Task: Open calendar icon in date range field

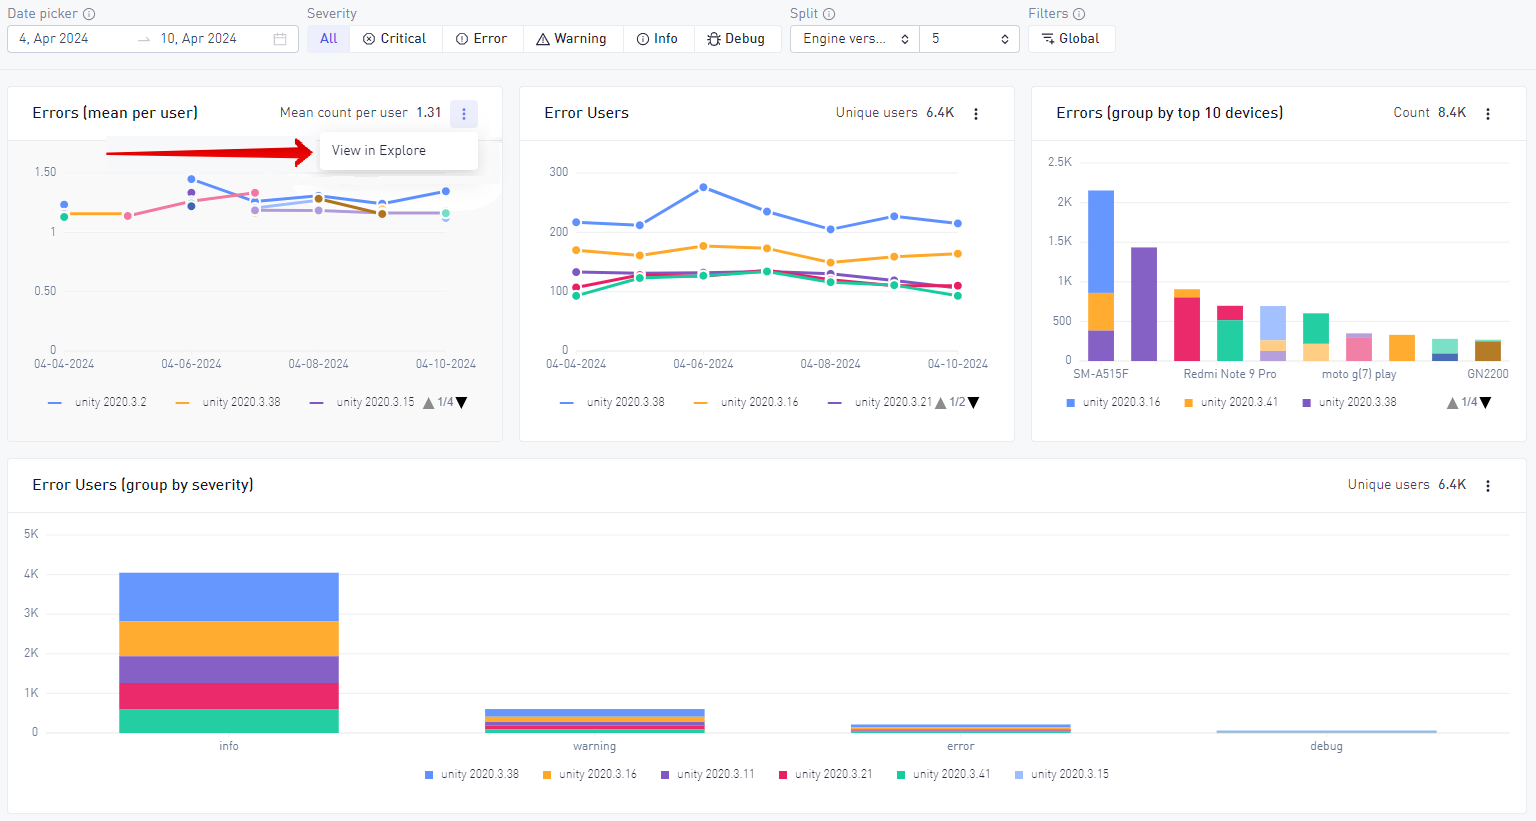Action: 280,39
